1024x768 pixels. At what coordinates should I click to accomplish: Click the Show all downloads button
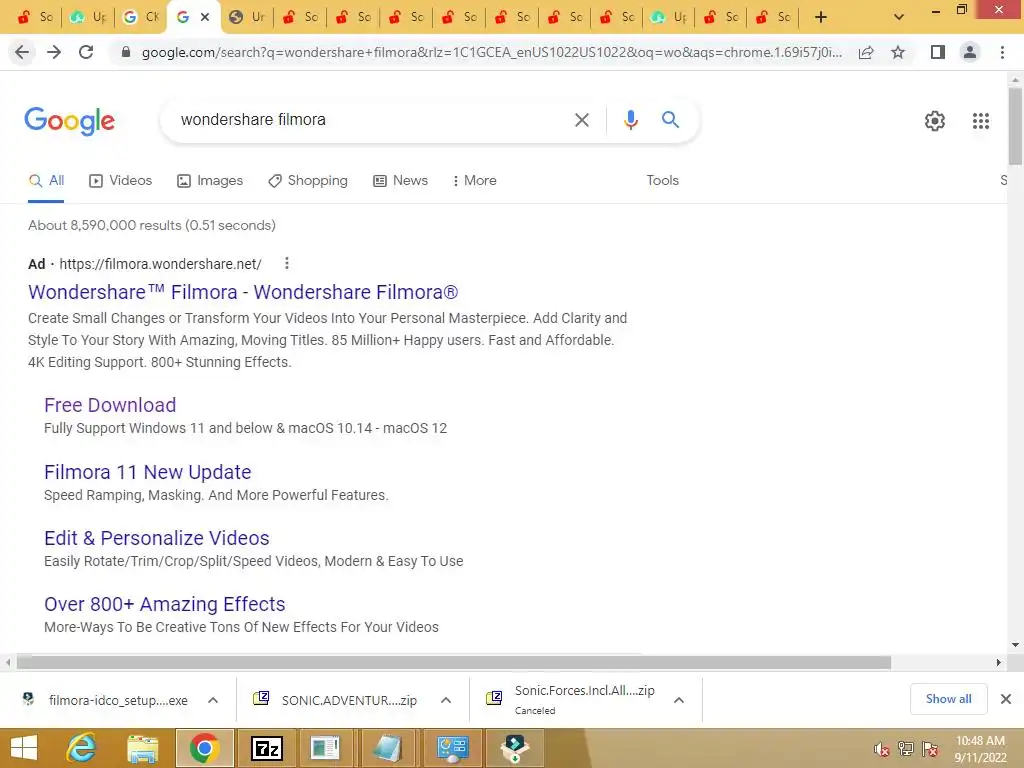click(948, 699)
